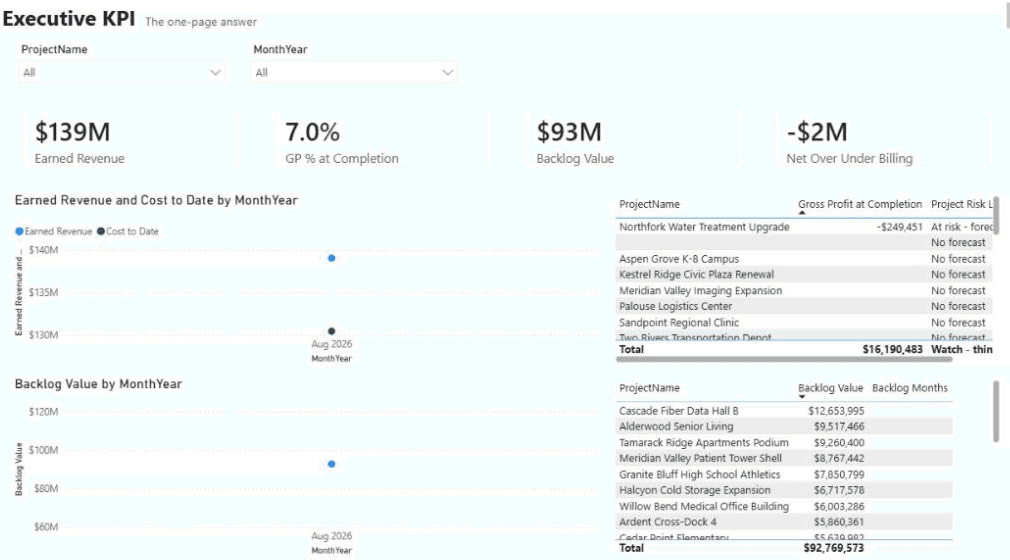Select Meridian Valley Imaging Expansion row

804,291
